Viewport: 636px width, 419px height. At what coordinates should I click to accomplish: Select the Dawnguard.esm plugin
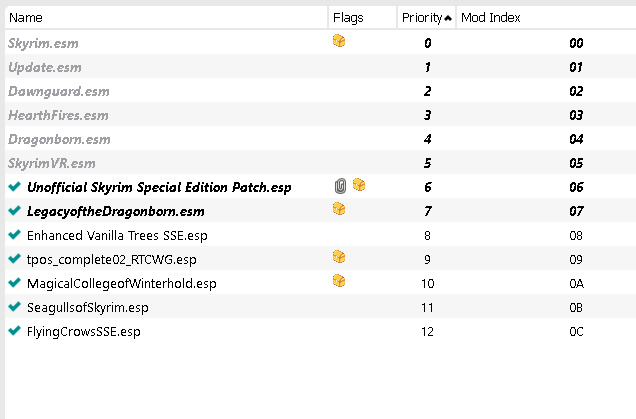click(59, 92)
